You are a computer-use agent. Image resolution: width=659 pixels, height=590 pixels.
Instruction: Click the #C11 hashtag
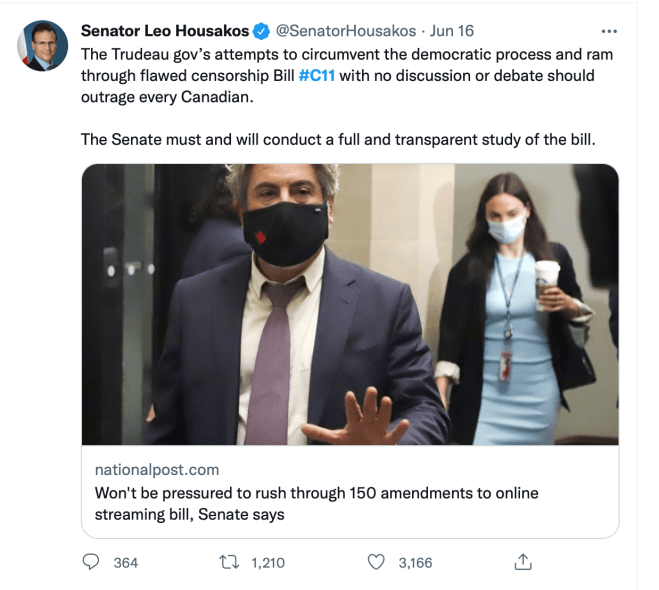point(316,76)
